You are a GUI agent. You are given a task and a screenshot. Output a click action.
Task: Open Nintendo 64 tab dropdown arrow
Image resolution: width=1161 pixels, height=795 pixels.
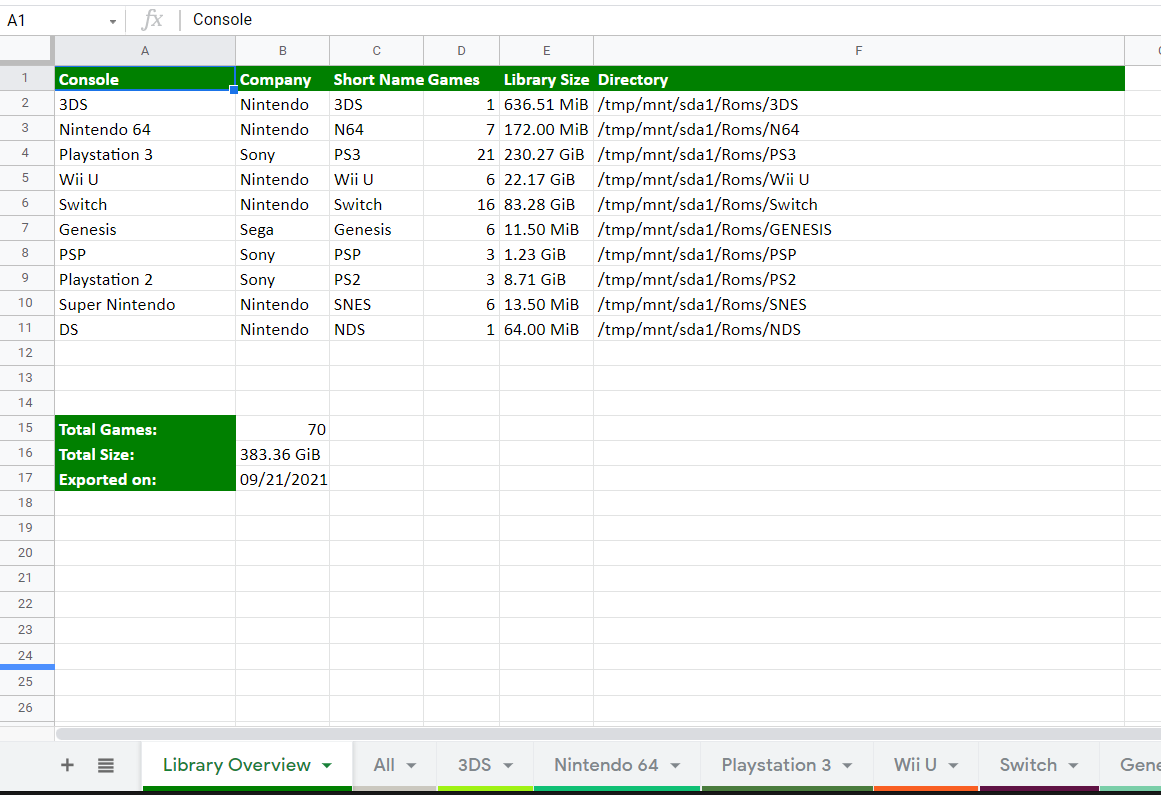coord(675,765)
